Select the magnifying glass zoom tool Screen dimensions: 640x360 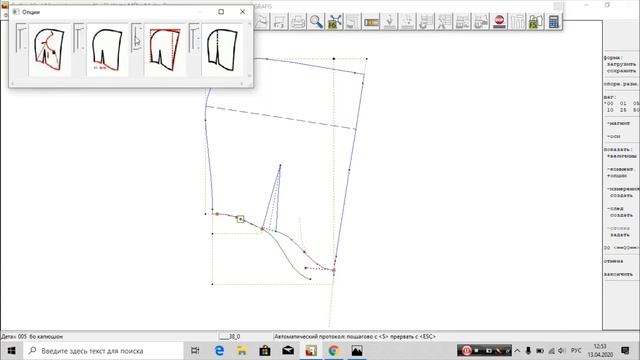point(316,21)
